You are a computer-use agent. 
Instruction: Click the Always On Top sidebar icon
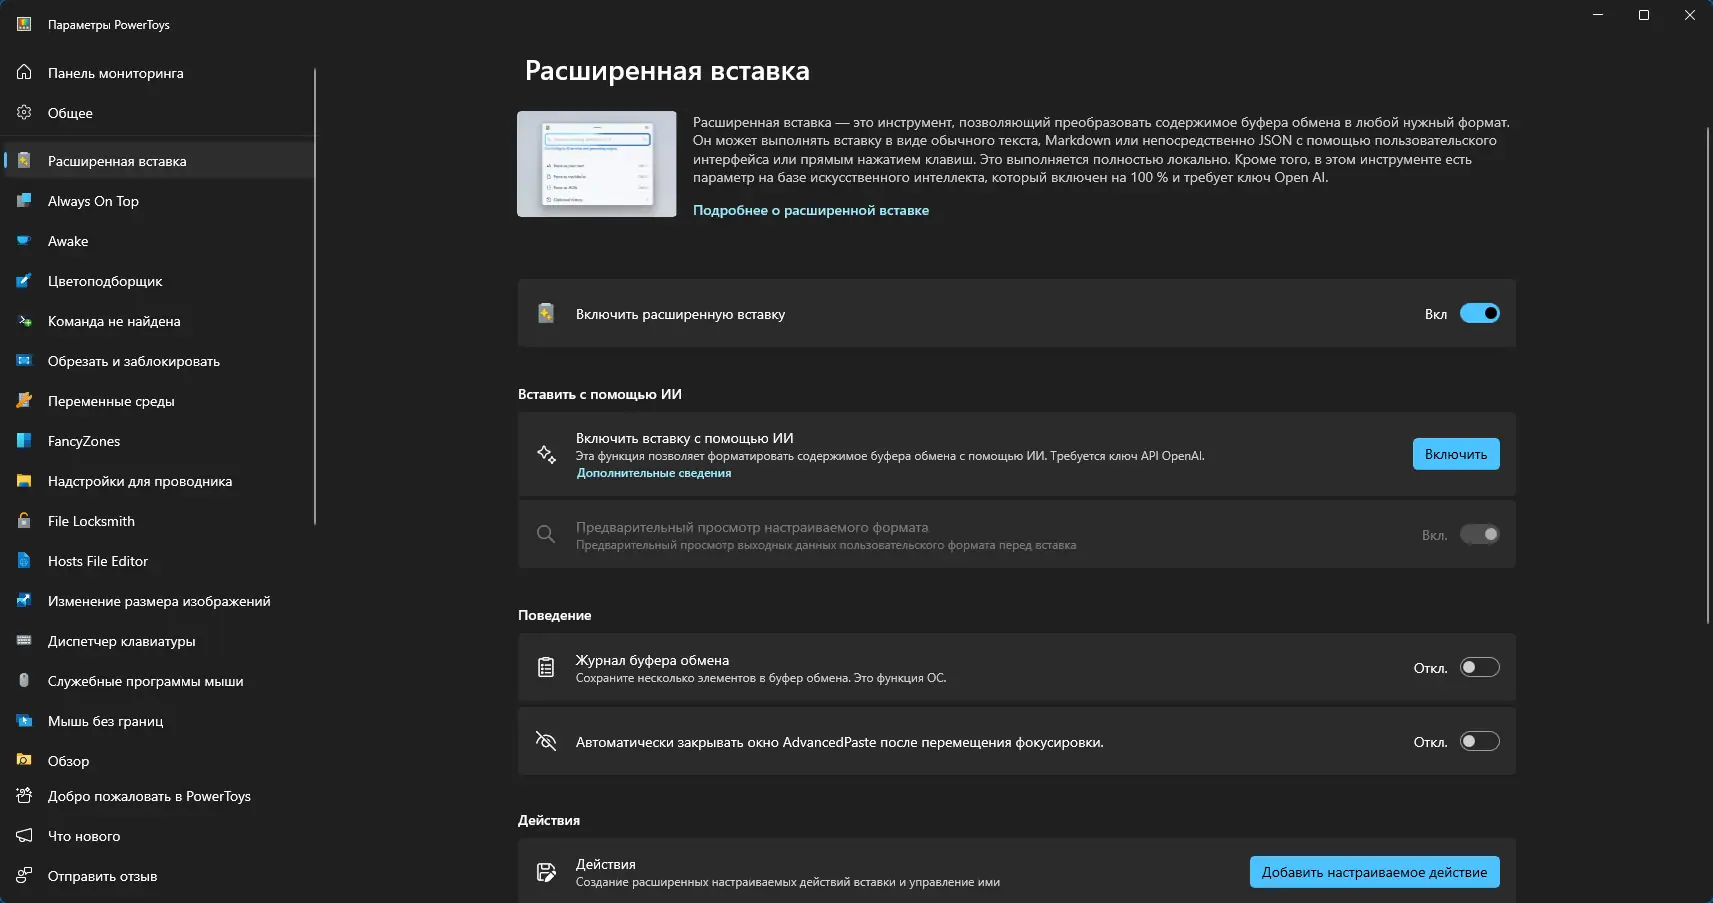click(24, 201)
